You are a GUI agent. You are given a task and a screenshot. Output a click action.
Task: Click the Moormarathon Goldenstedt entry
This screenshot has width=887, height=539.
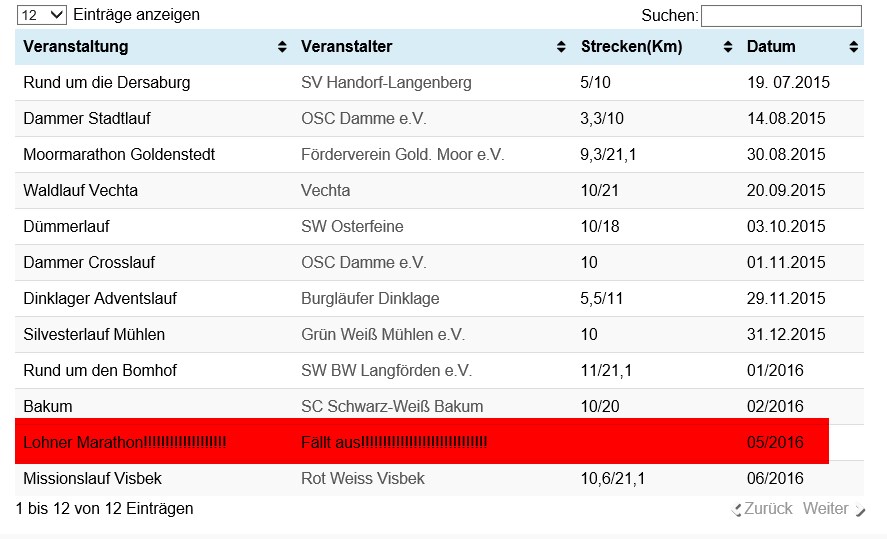click(x=119, y=154)
